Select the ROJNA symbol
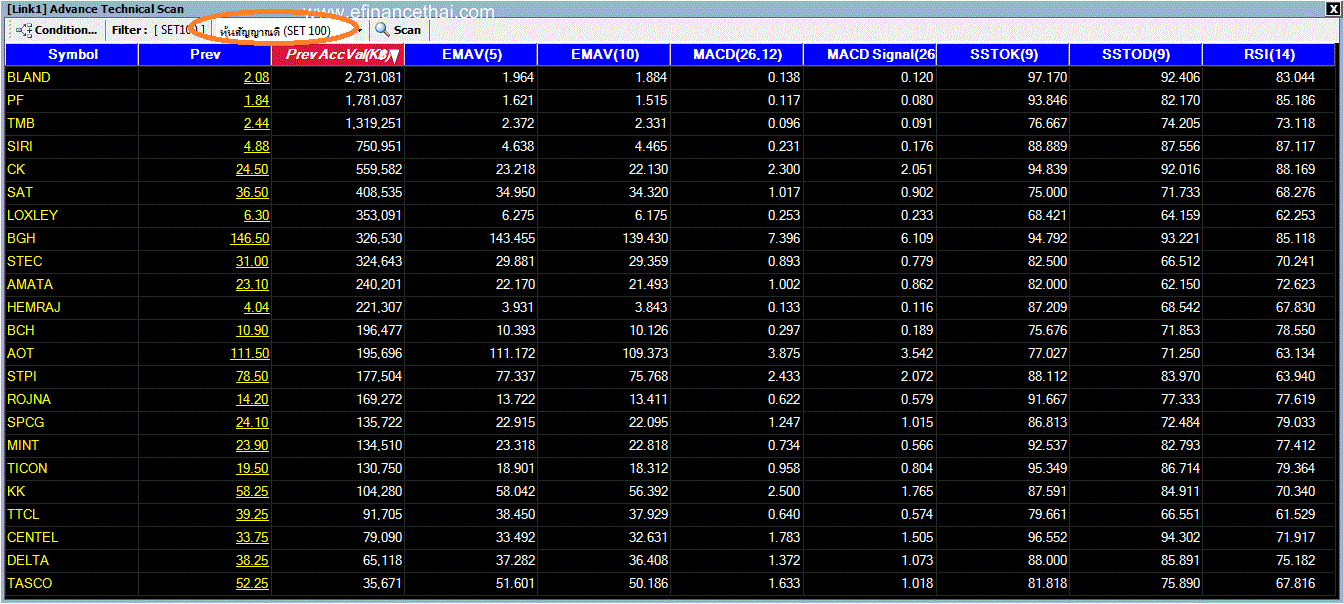This screenshot has width=1344, height=604. point(28,399)
